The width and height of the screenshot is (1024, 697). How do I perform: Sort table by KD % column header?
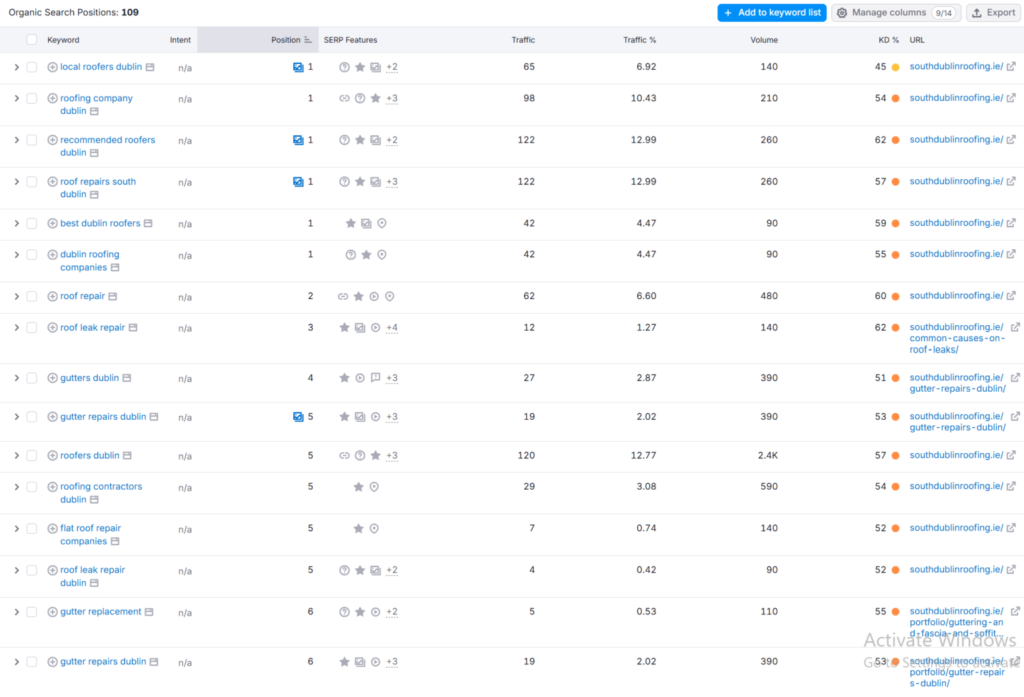point(888,40)
